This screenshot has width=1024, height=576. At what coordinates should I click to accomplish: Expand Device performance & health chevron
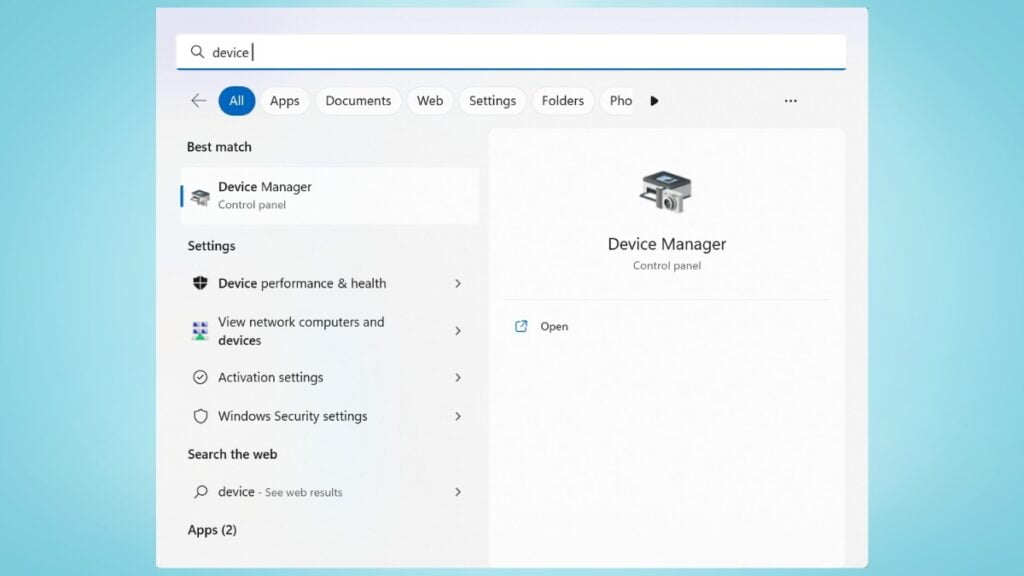(458, 284)
